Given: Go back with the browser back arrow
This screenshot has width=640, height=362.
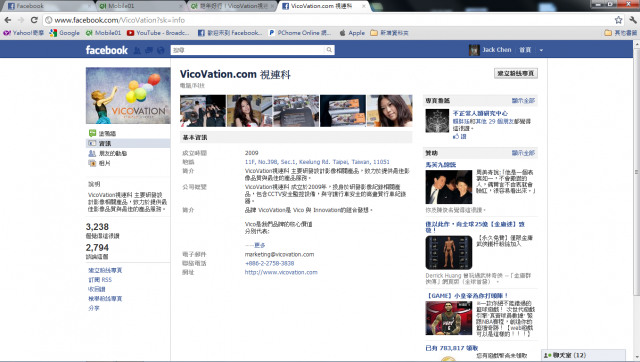Looking at the screenshot, I should 8,20.
